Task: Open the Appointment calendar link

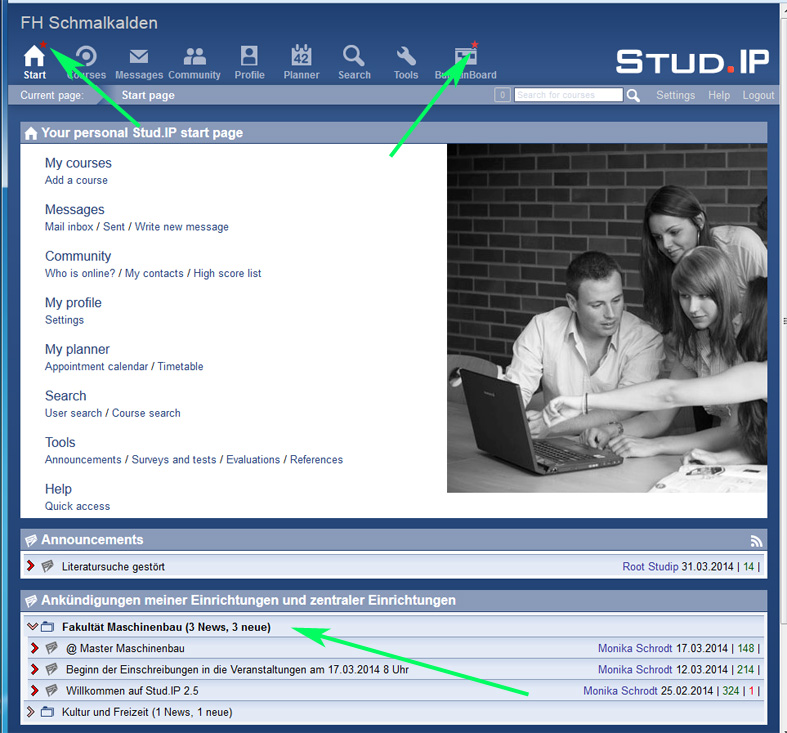Action: [x=96, y=367]
